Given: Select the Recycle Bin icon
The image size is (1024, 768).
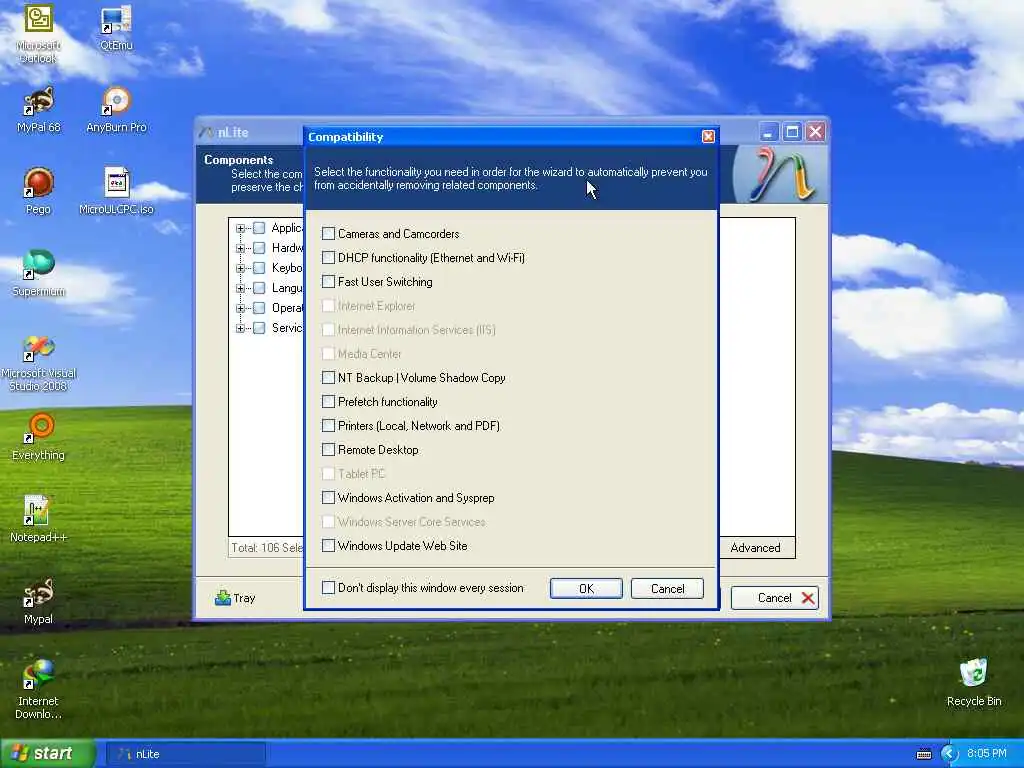Looking at the screenshot, I should (974, 683).
